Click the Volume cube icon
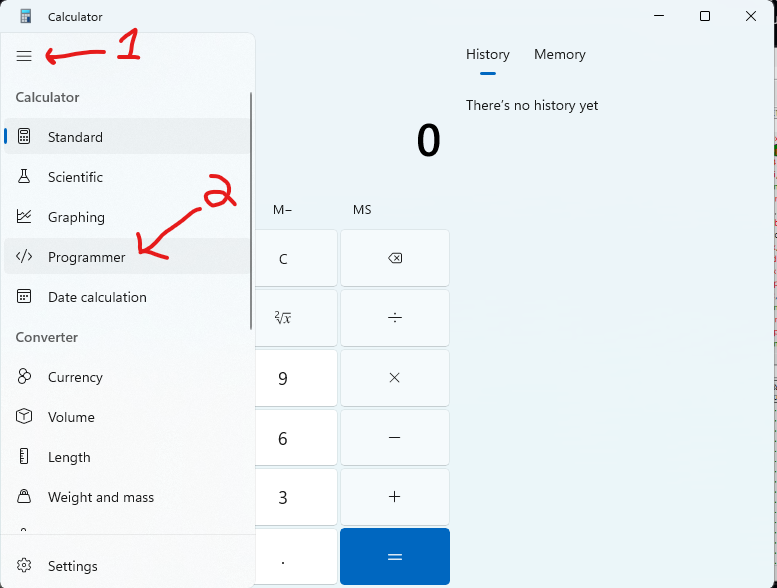Viewport: 777px width, 588px height. [x=24, y=416]
